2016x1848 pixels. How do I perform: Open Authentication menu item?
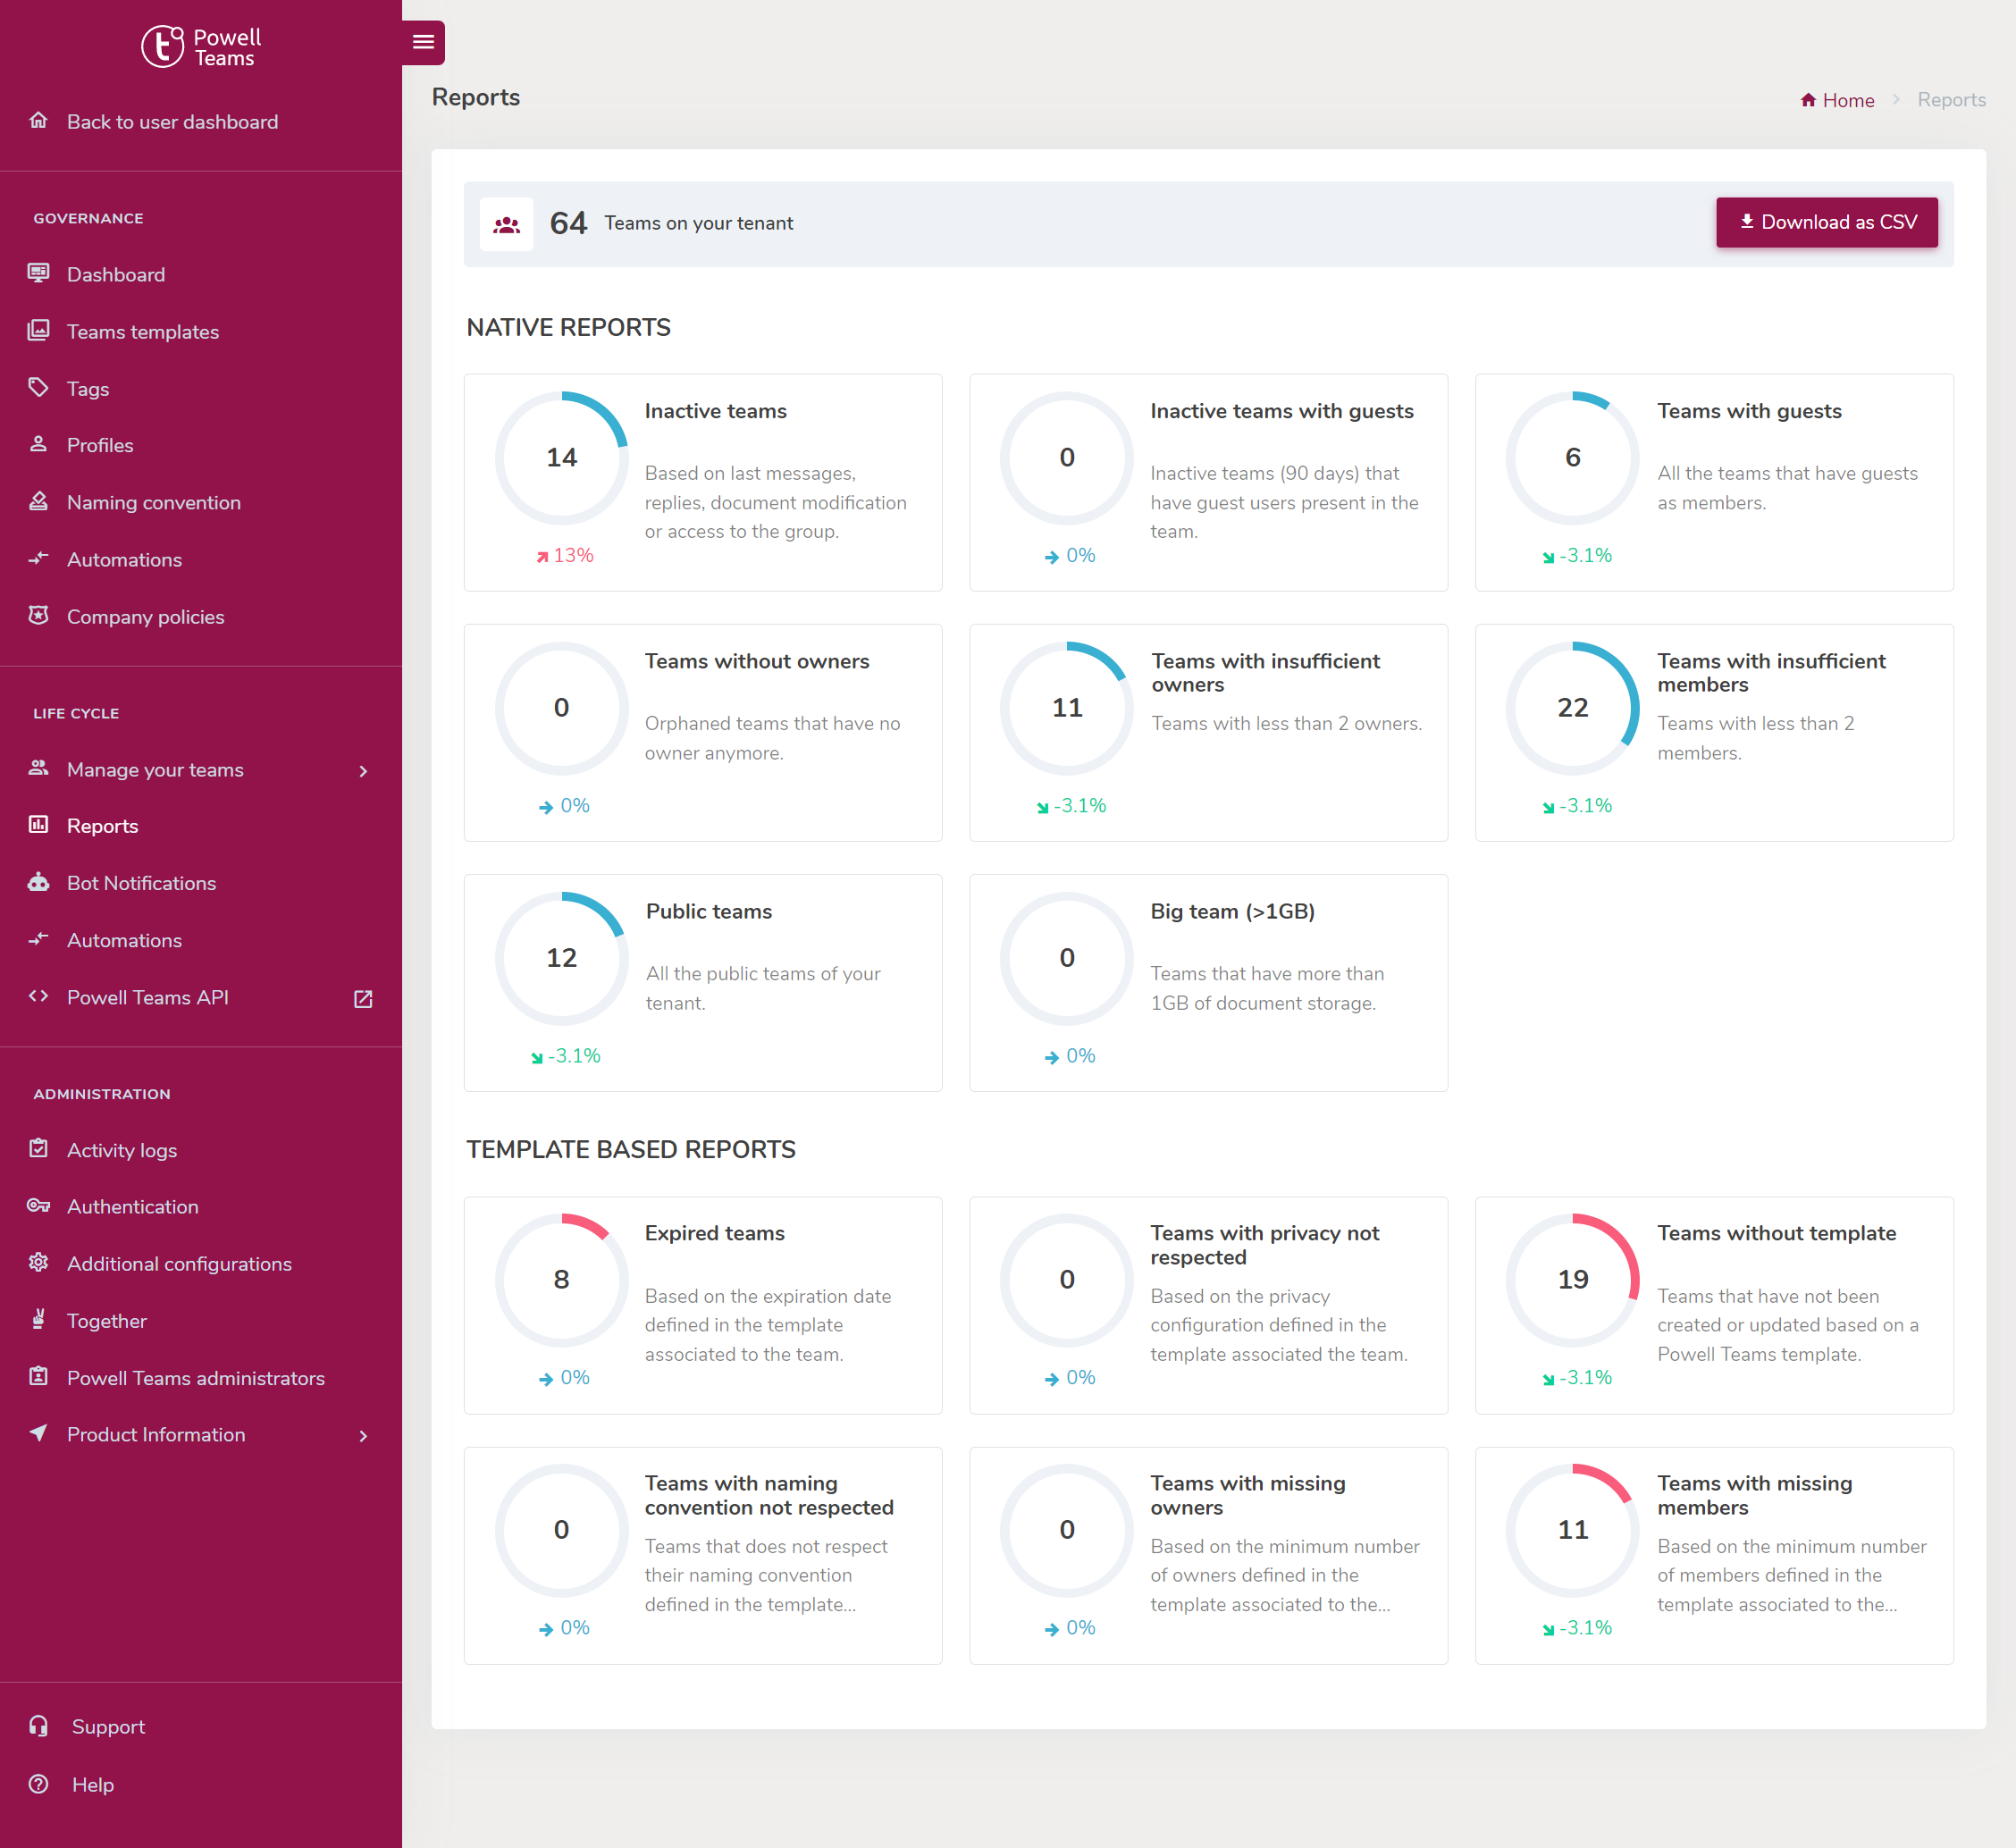133,1207
